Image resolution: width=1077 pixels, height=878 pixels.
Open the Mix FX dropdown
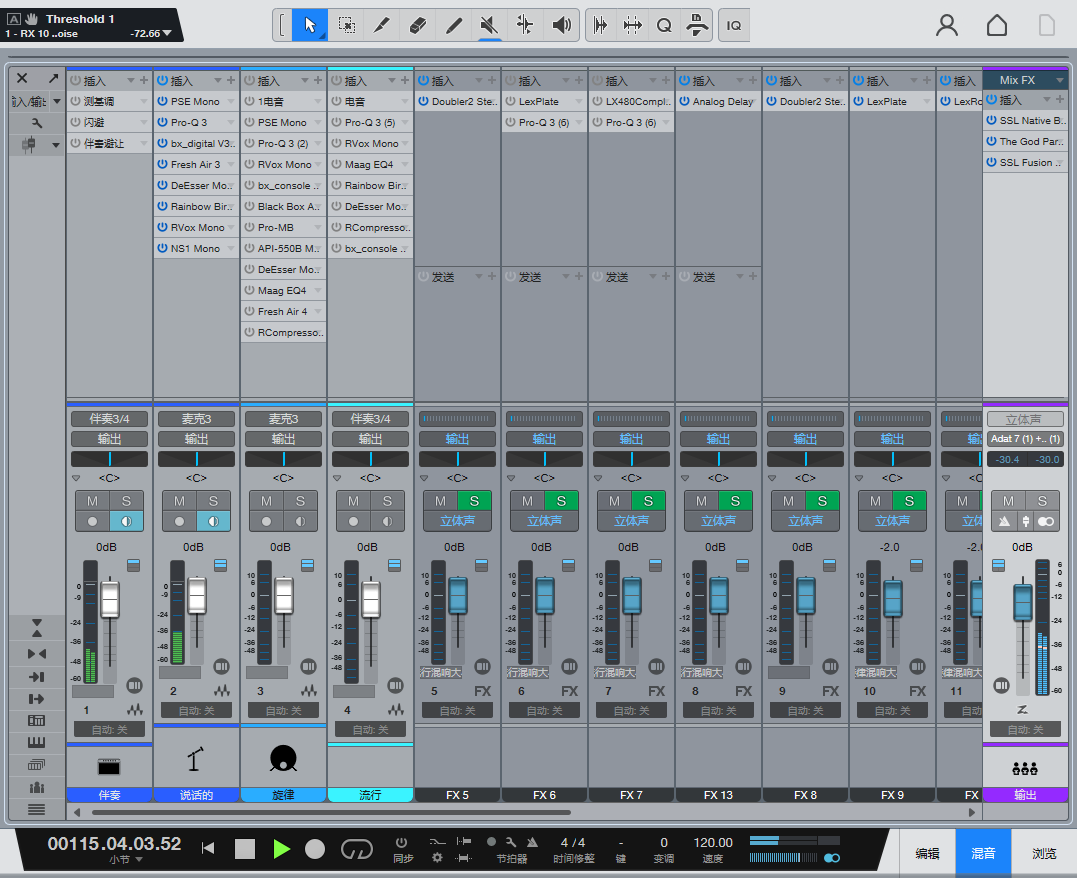click(1060, 80)
